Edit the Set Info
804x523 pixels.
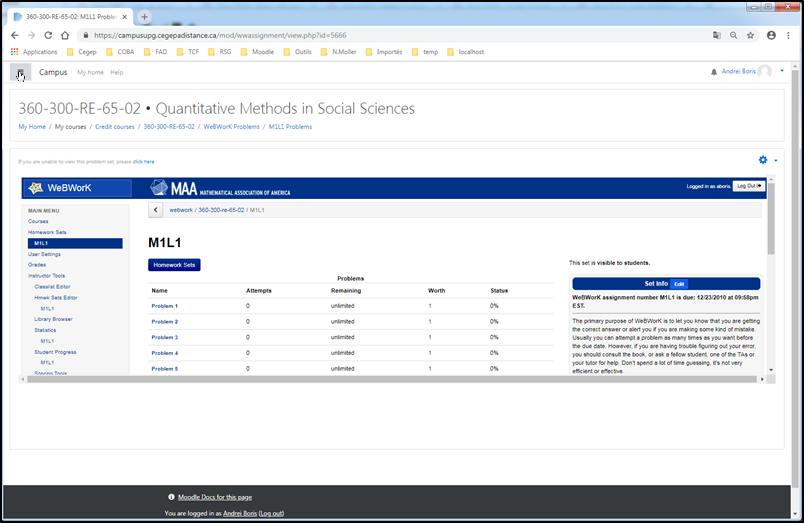[678, 284]
